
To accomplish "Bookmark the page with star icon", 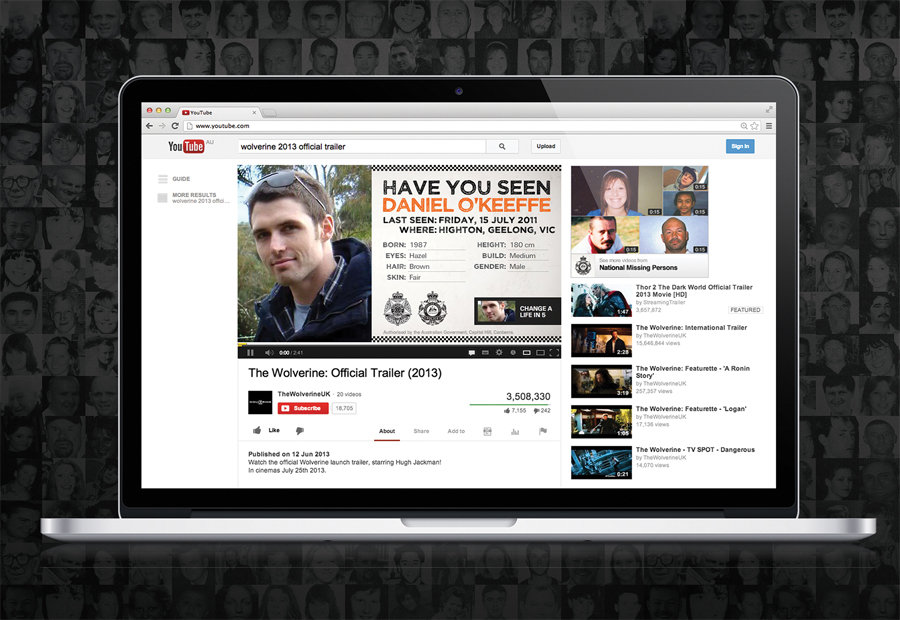I will pyautogui.click(x=754, y=126).
